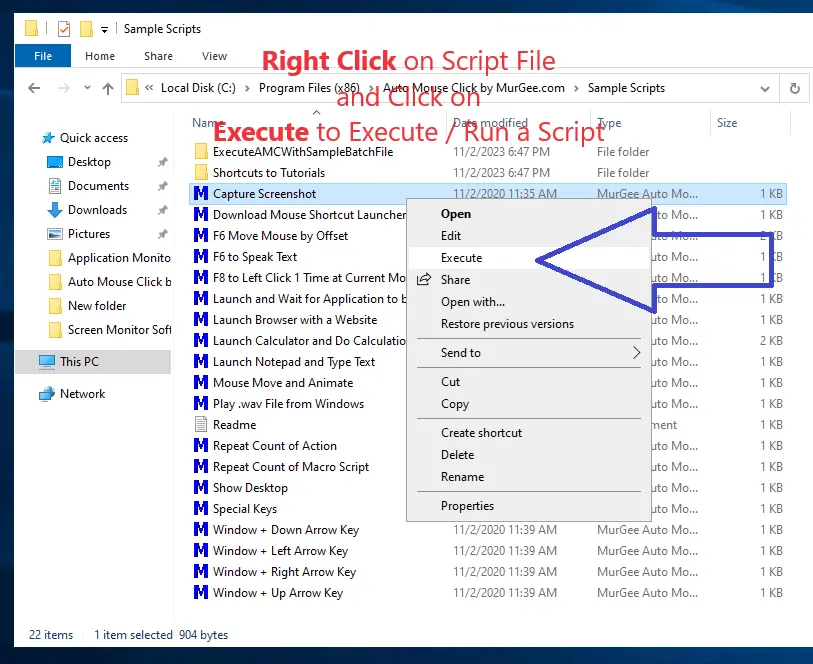Click the Properties checkmark icon in title bar
The width and height of the screenshot is (813, 664).
click(x=64, y=29)
